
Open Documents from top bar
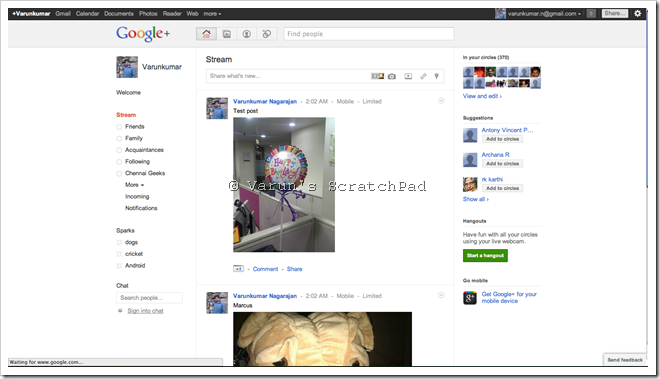click(x=119, y=13)
